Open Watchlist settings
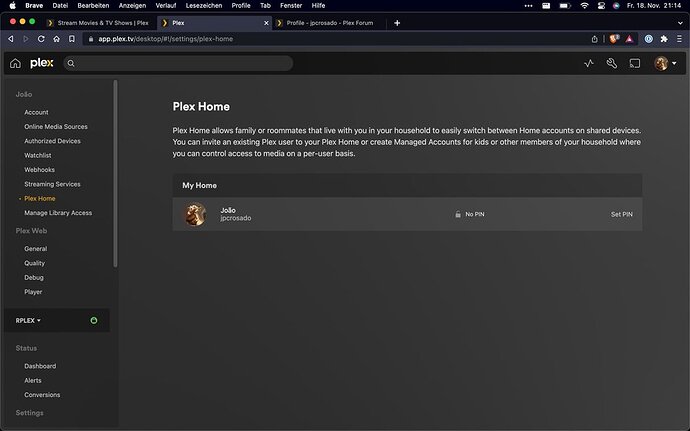The height and width of the screenshot is (431, 690). click(x=38, y=155)
